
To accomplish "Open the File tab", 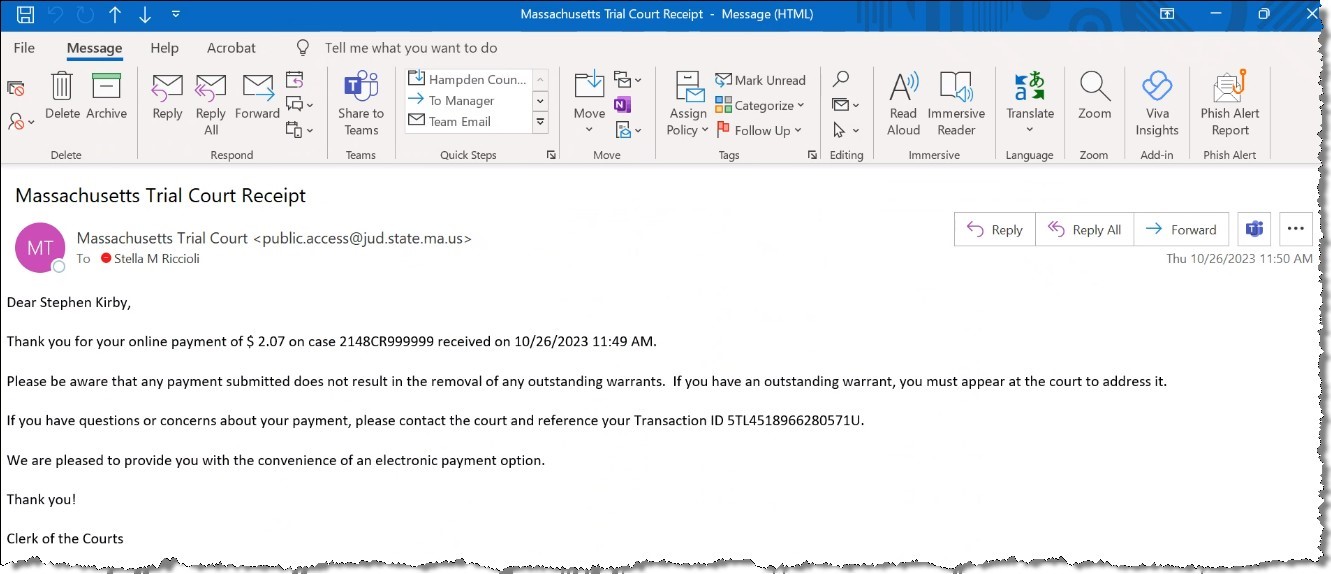I will [x=24, y=48].
